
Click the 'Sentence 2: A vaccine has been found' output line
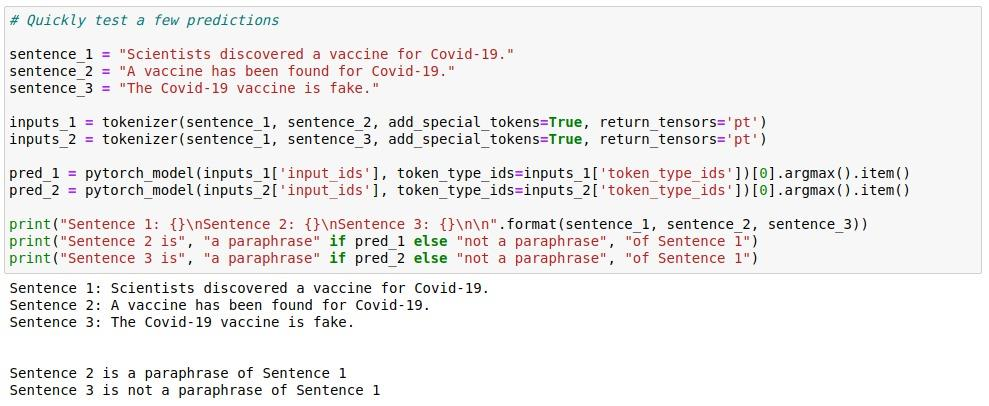point(219,306)
